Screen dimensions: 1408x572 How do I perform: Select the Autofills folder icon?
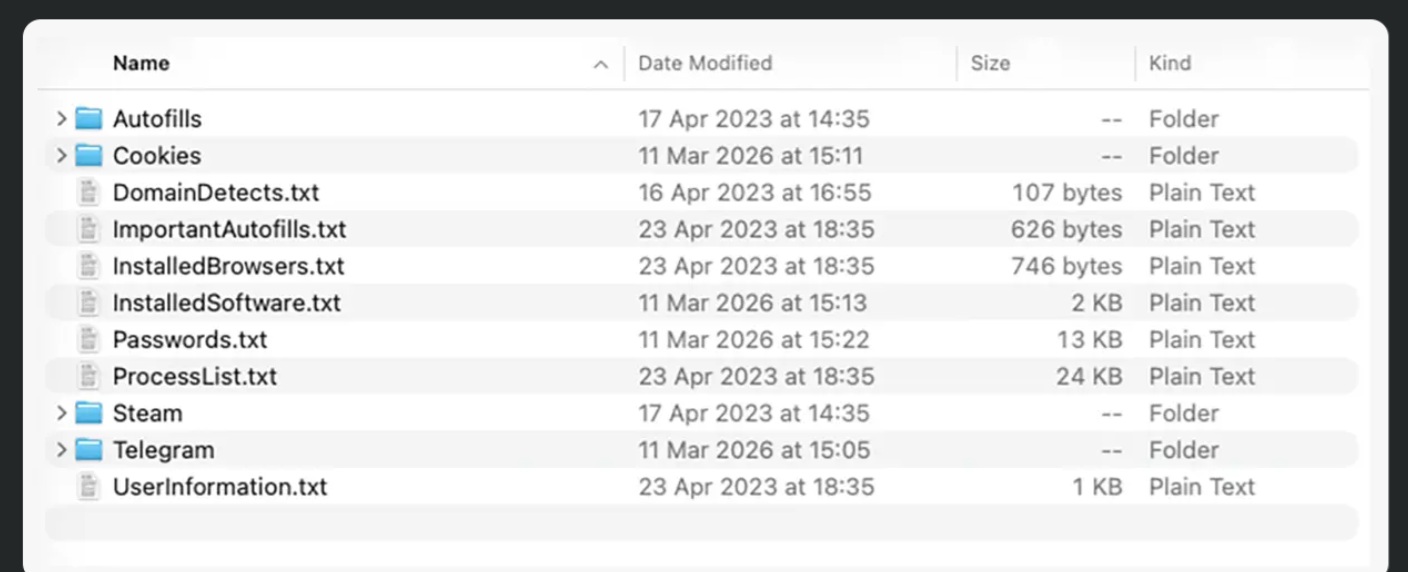tap(89, 119)
